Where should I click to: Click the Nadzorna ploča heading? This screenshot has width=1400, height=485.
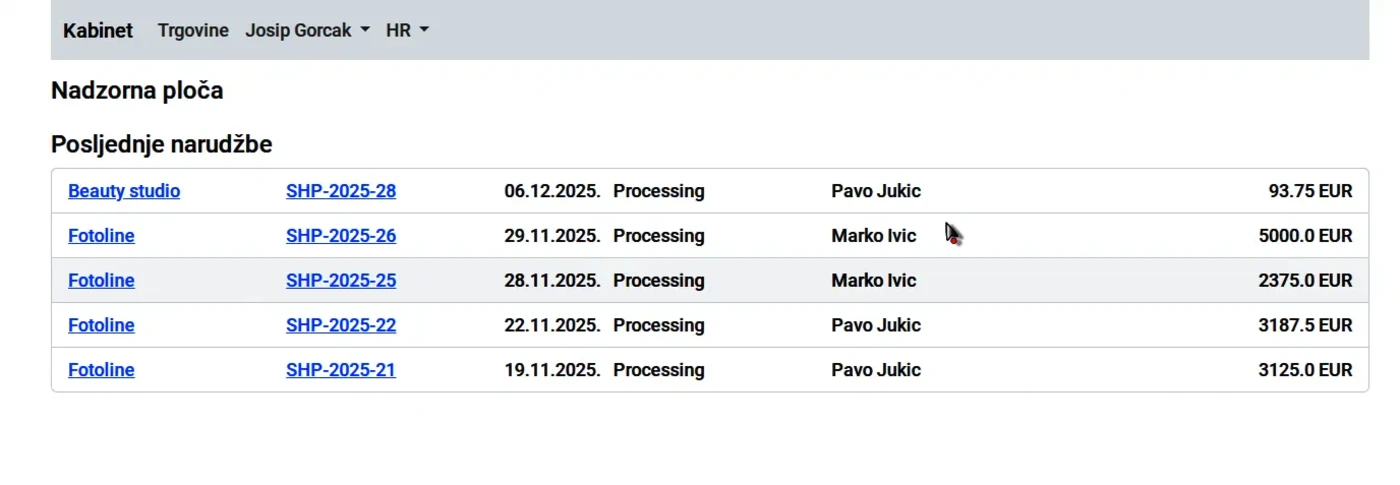pyautogui.click(x=137, y=91)
